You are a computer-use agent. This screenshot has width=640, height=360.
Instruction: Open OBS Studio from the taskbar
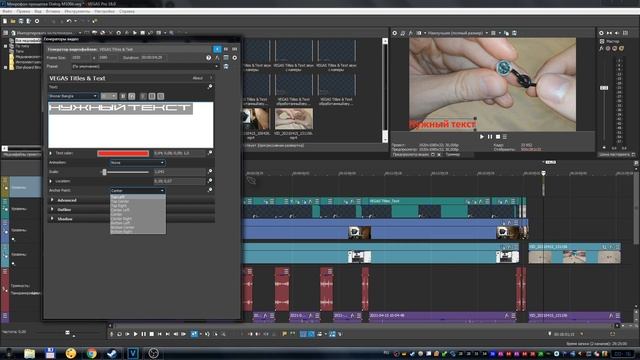click(153, 353)
